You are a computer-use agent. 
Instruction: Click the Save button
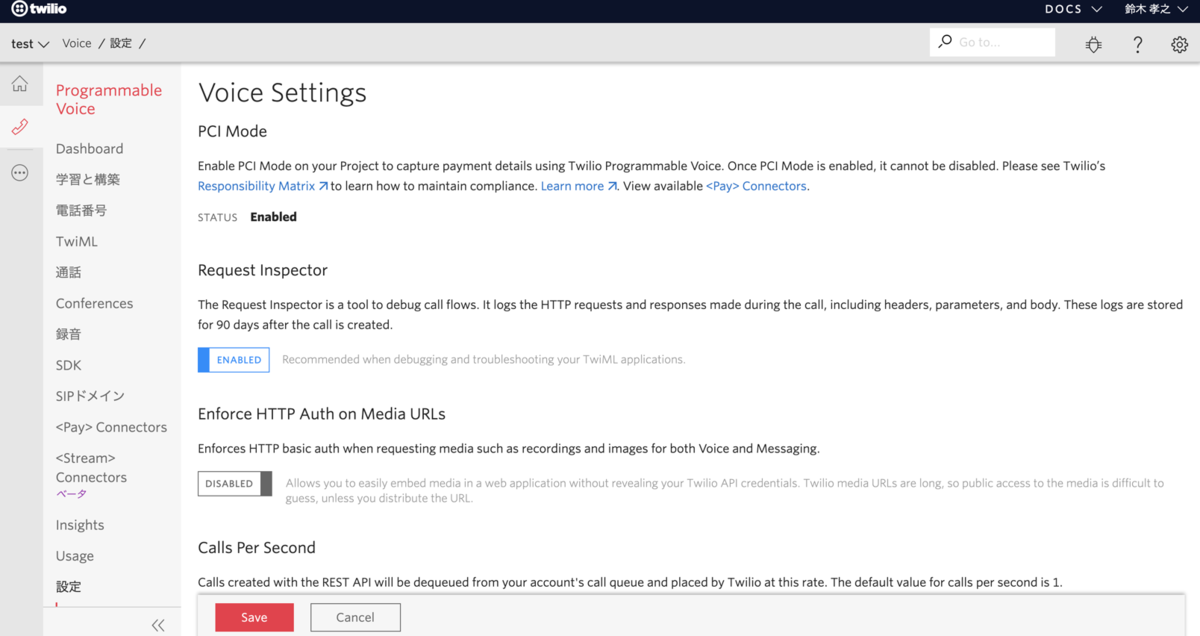254,617
